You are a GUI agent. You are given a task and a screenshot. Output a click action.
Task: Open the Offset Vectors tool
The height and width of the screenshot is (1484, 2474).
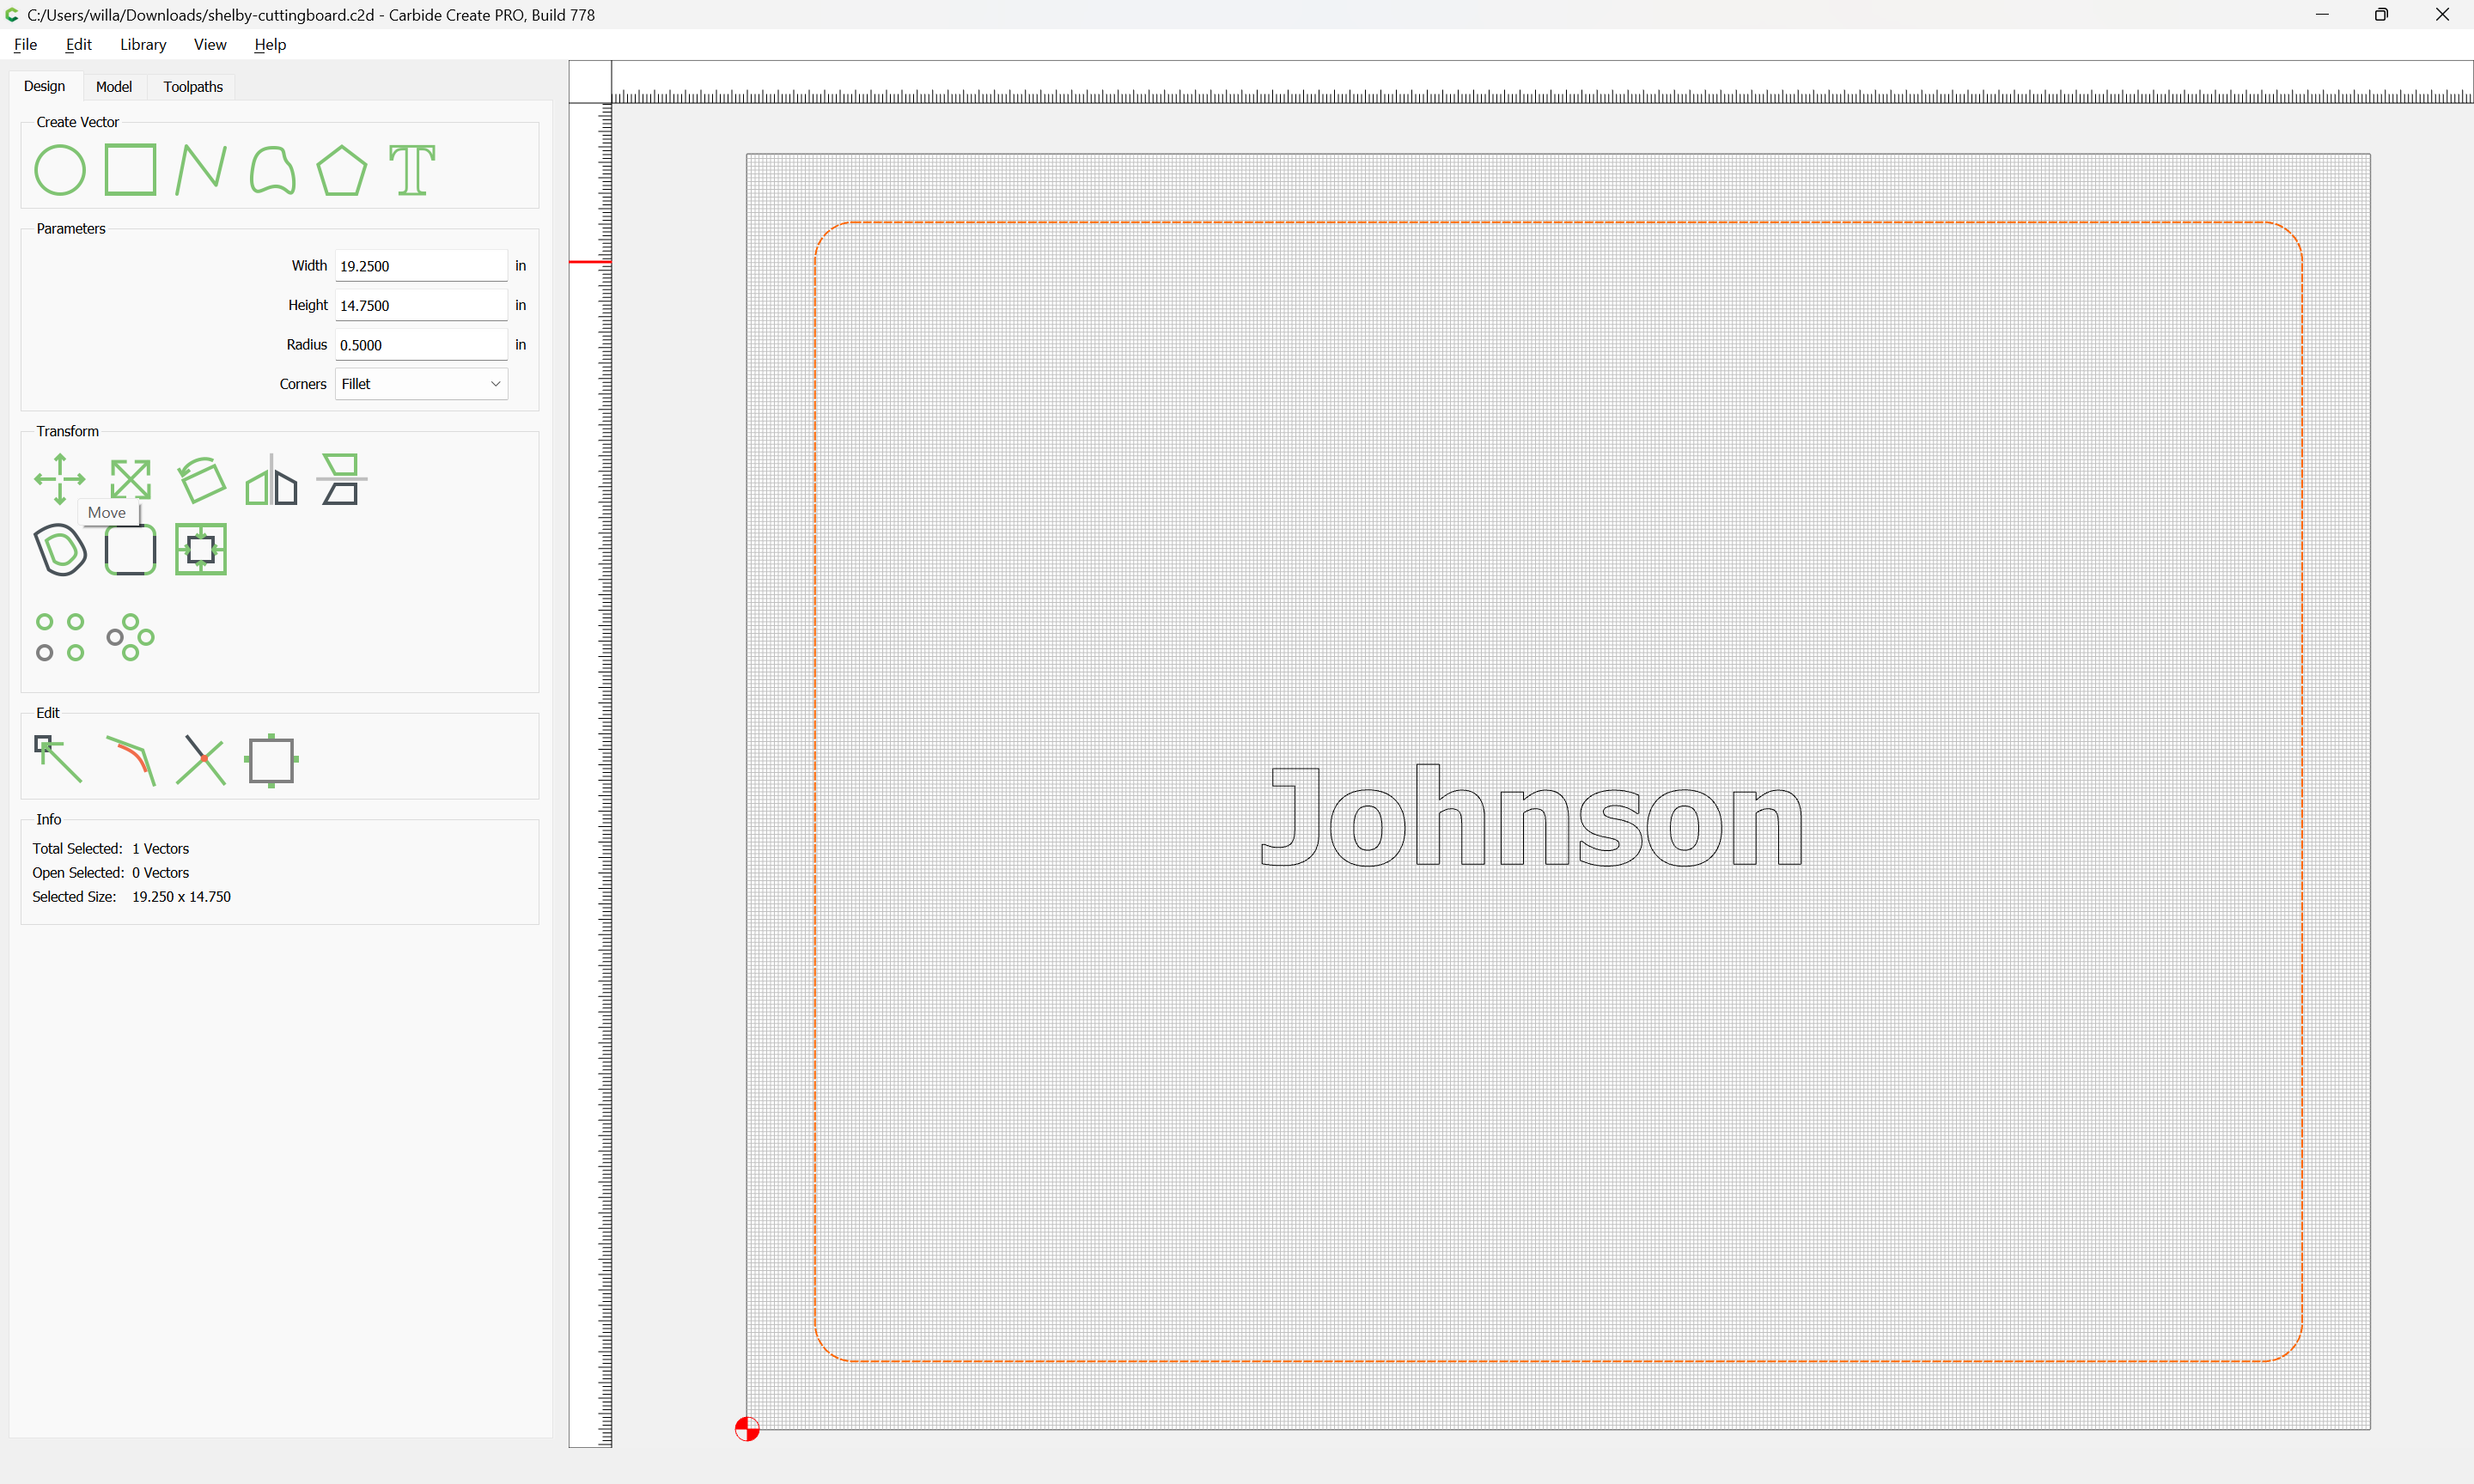60,549
